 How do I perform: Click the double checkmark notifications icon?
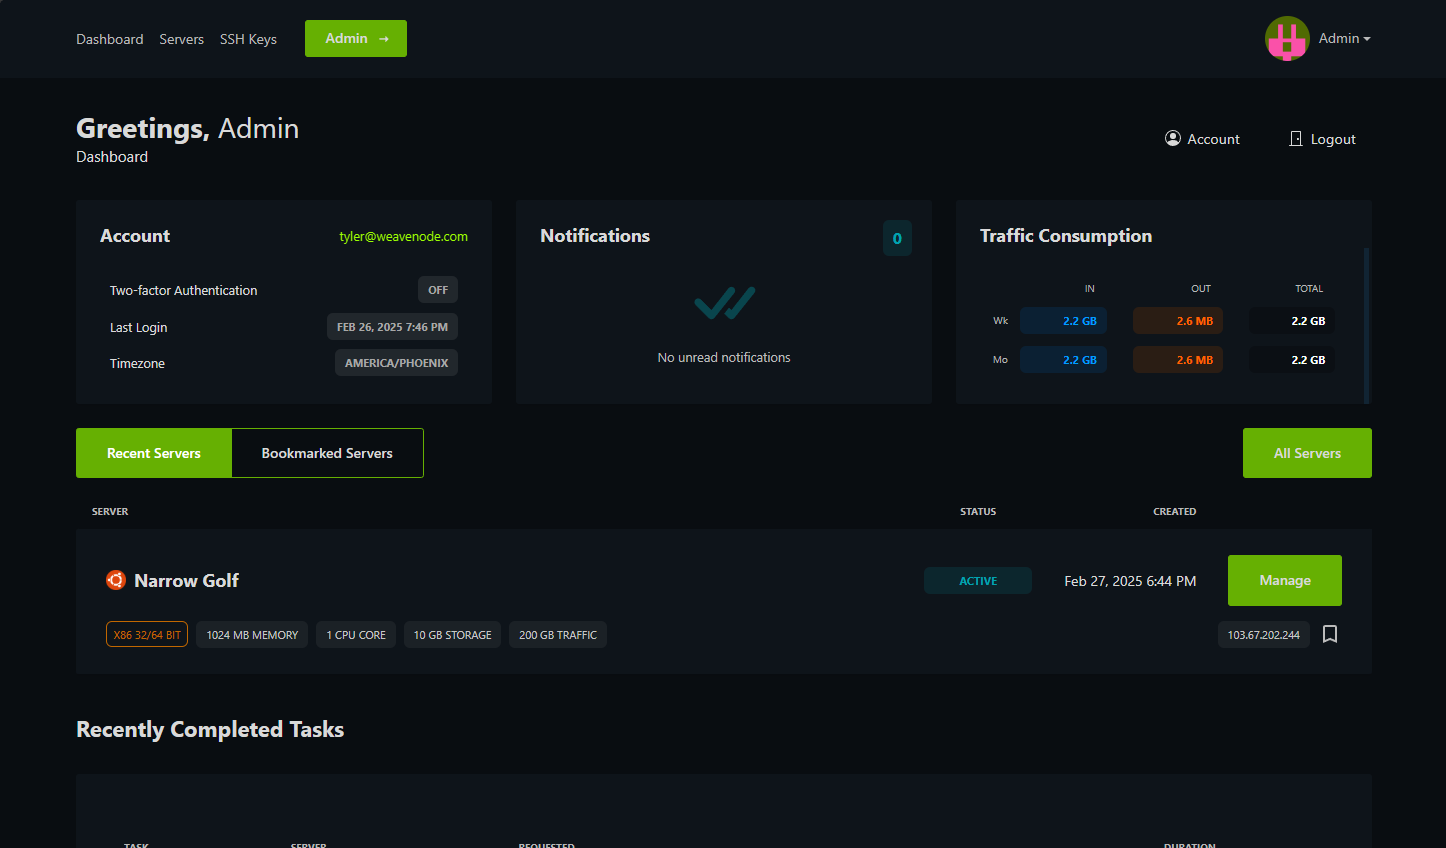pyautogui.click(x=724, y=303)
